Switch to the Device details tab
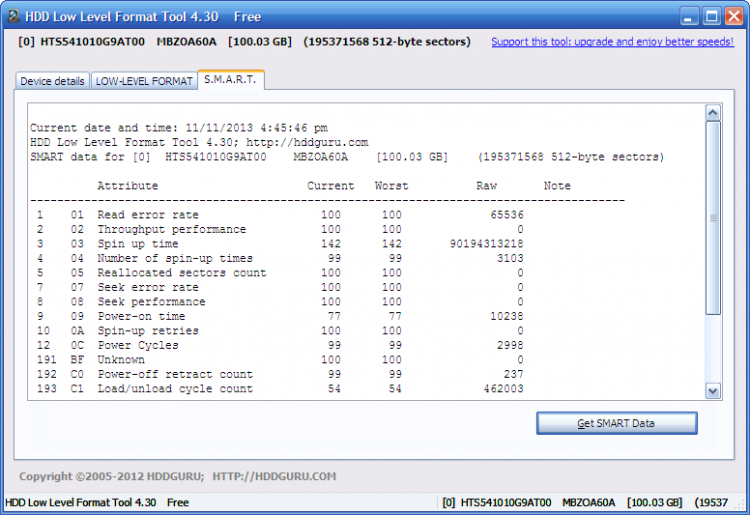 pos(52,81)
